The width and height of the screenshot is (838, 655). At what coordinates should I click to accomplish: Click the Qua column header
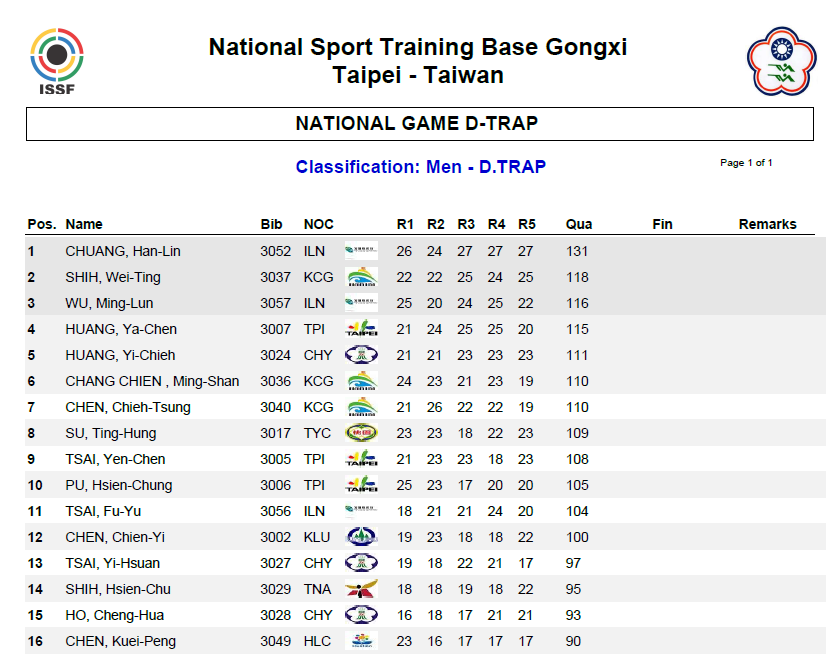pyautogui.click(x=578, y=224)
